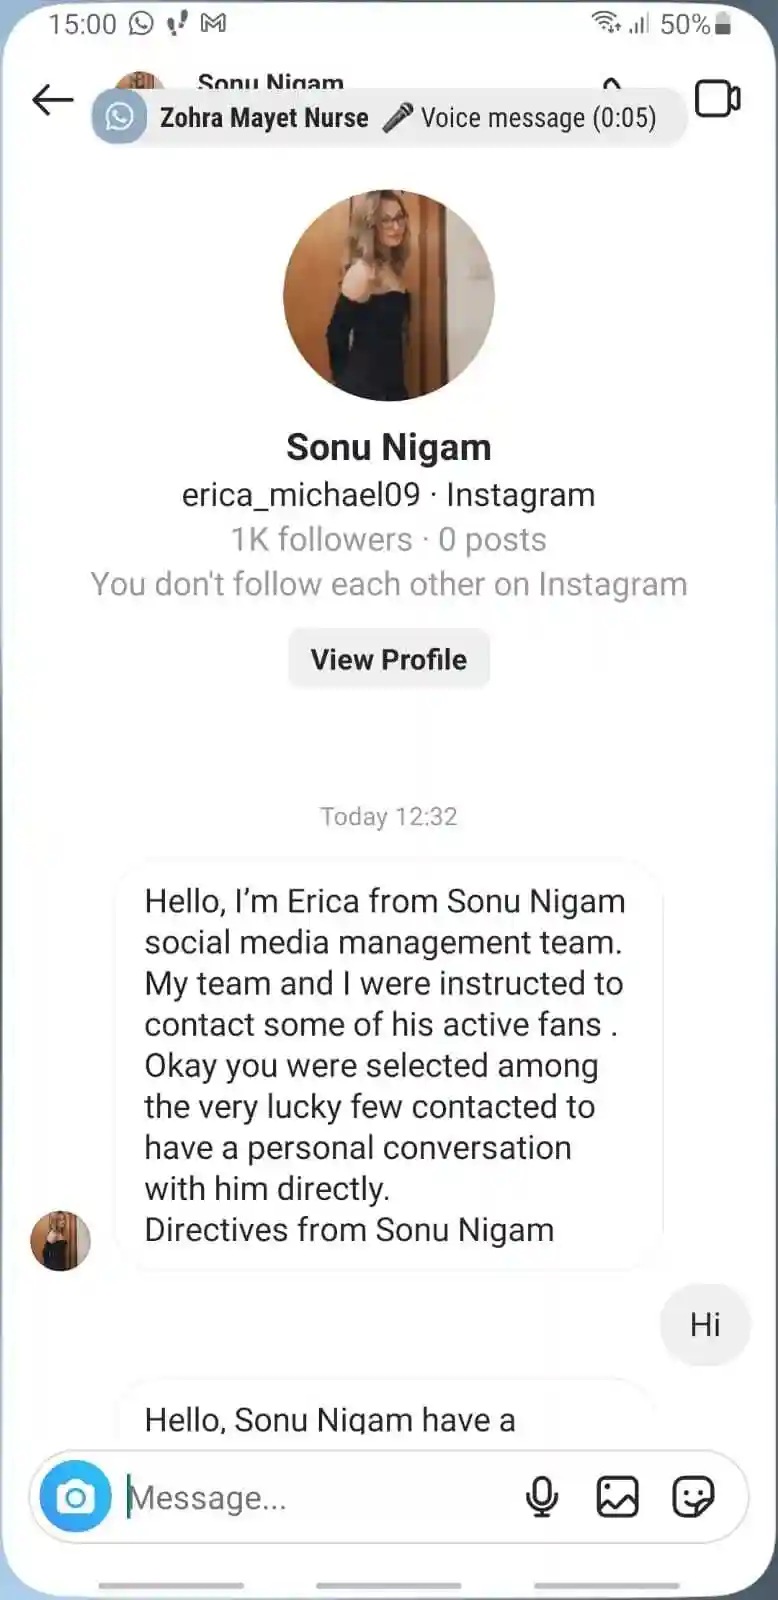Tap the small sender avatar beside message
Image resolution: width=778 pixels, height=1600 pixels.
60,1241
